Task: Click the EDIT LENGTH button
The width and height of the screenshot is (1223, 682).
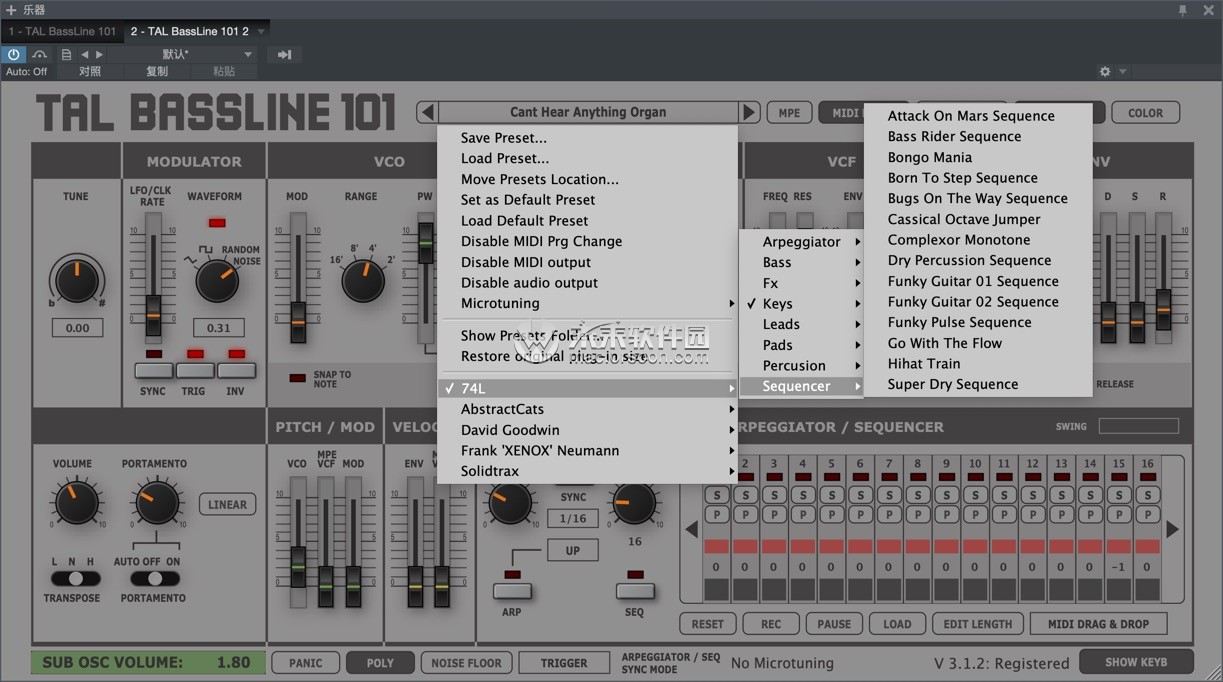Action: point(978,623)
